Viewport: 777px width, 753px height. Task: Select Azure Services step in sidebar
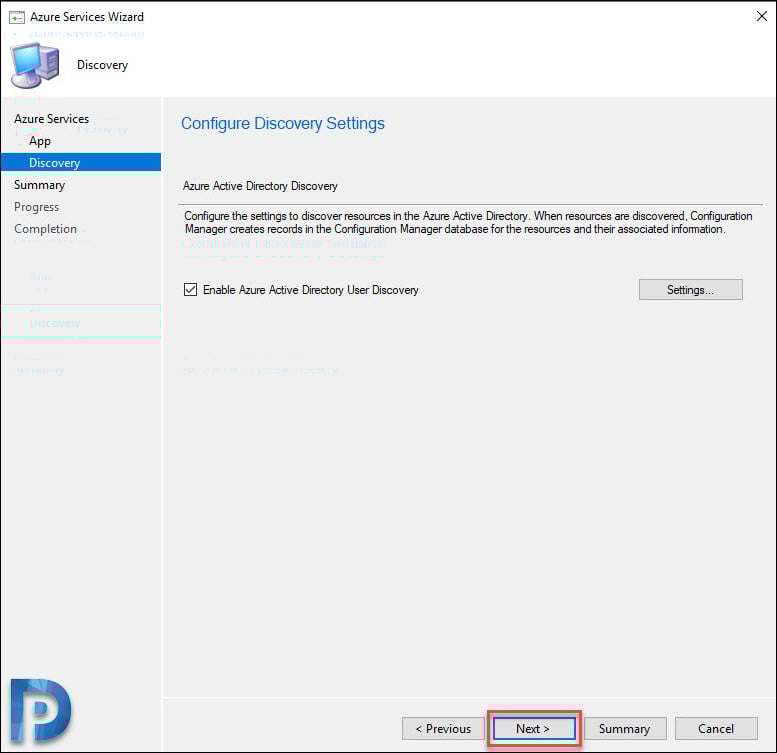52,119
